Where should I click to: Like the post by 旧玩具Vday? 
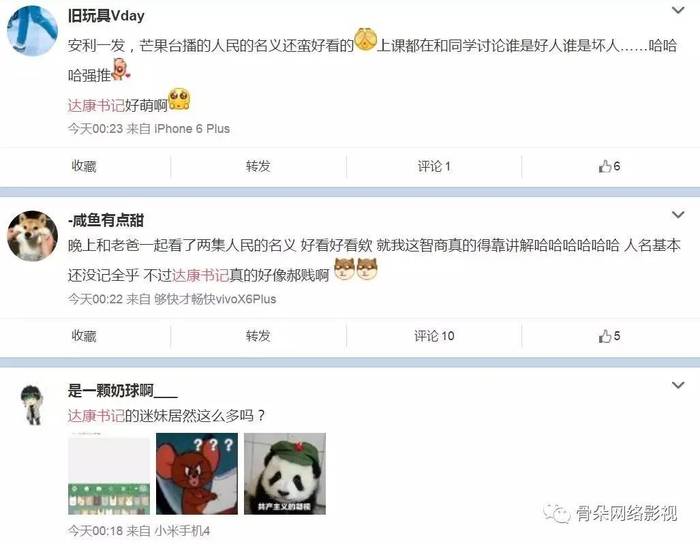pos(609,166)
